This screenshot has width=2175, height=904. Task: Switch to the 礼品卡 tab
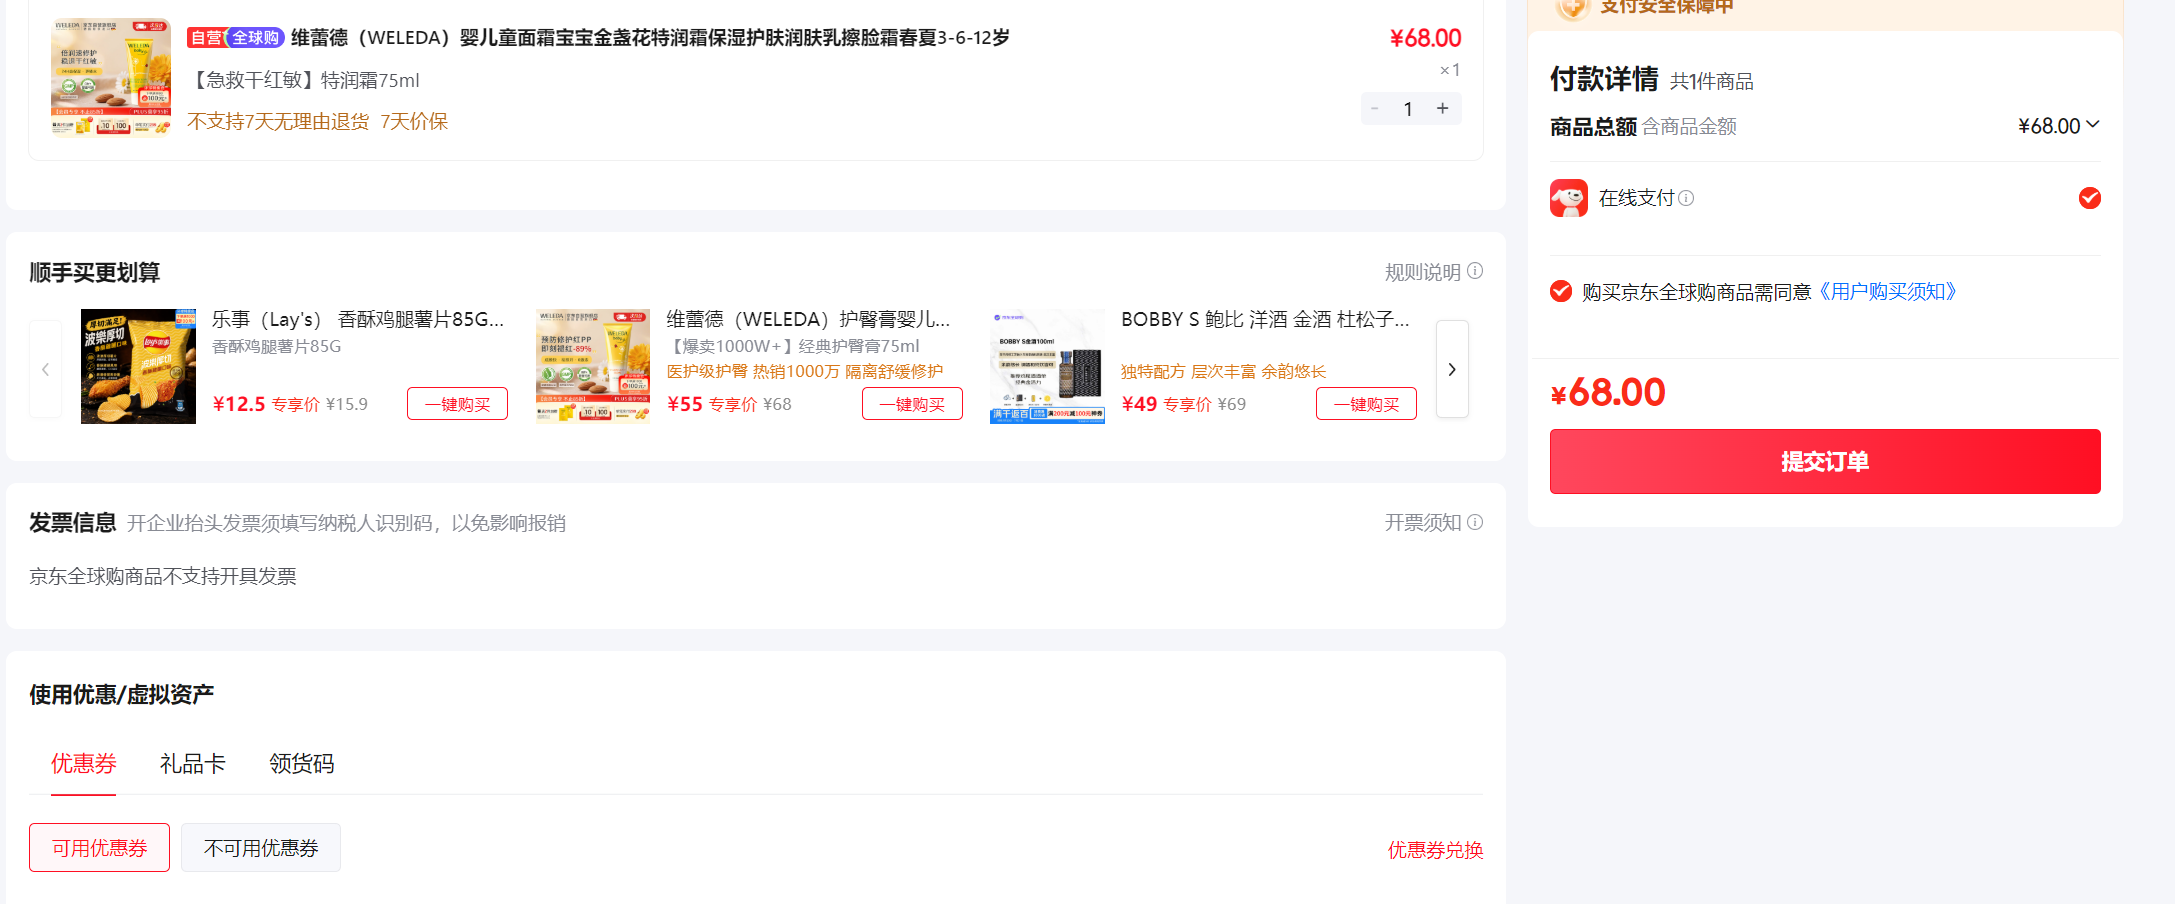193,764
